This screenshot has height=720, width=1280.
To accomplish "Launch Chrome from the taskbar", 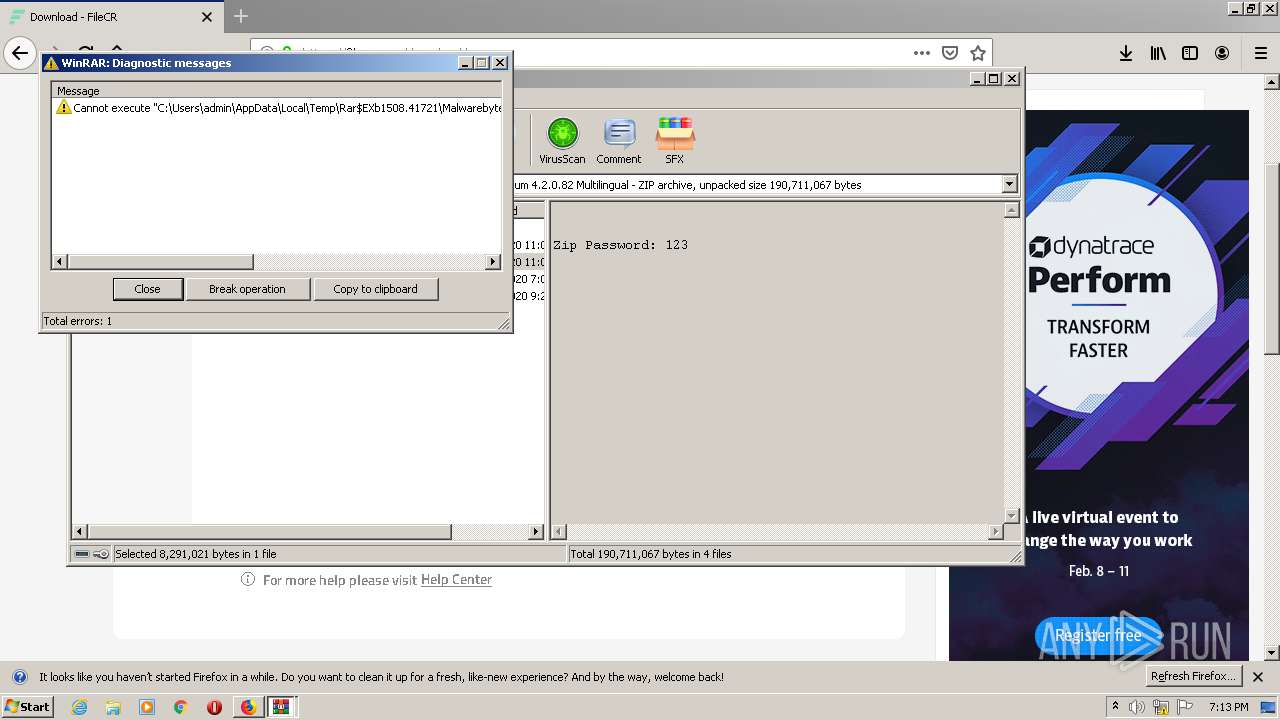I will pyautogui.click(x=180, y=707).
